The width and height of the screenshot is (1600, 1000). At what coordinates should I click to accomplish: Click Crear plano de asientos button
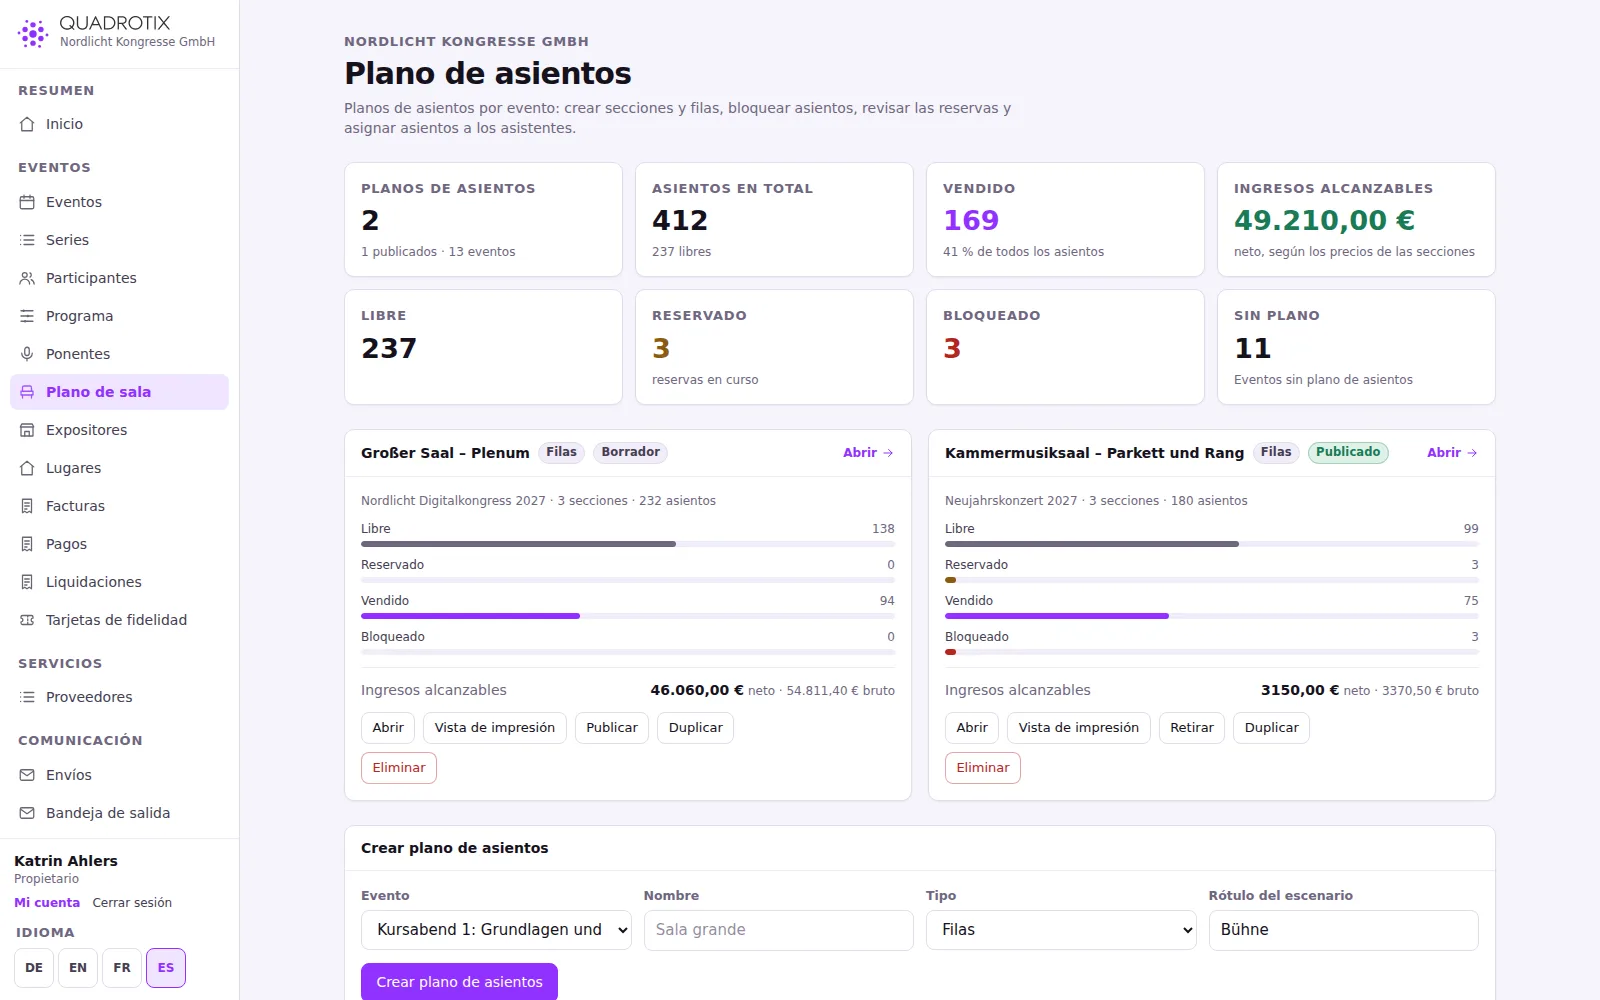pos(459,982)
